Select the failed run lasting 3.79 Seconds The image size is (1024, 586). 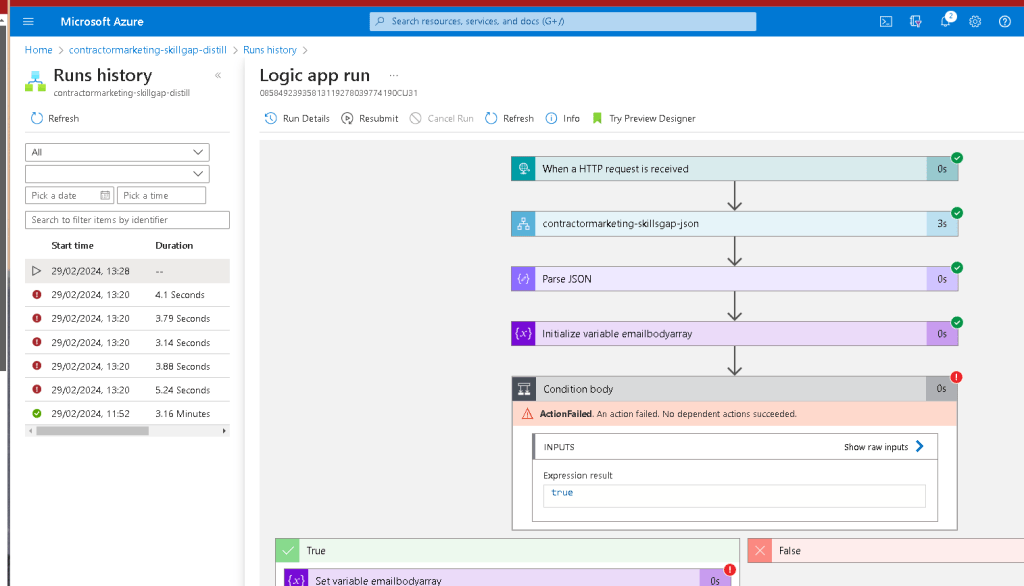pyautogui.click(x=127, y=318)
